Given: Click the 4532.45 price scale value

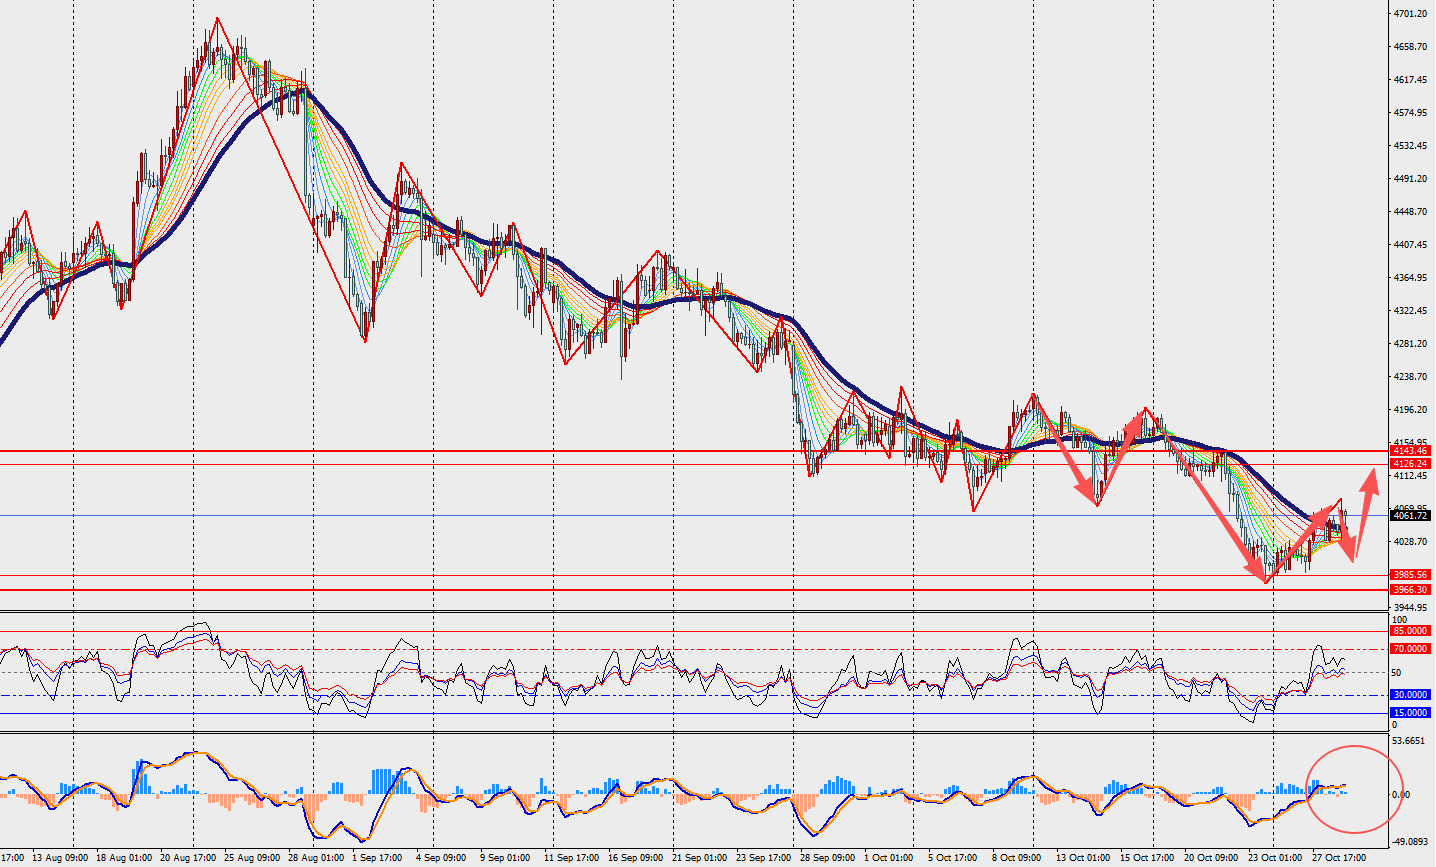Looking at the screenshot, I should coord(1410,146).
